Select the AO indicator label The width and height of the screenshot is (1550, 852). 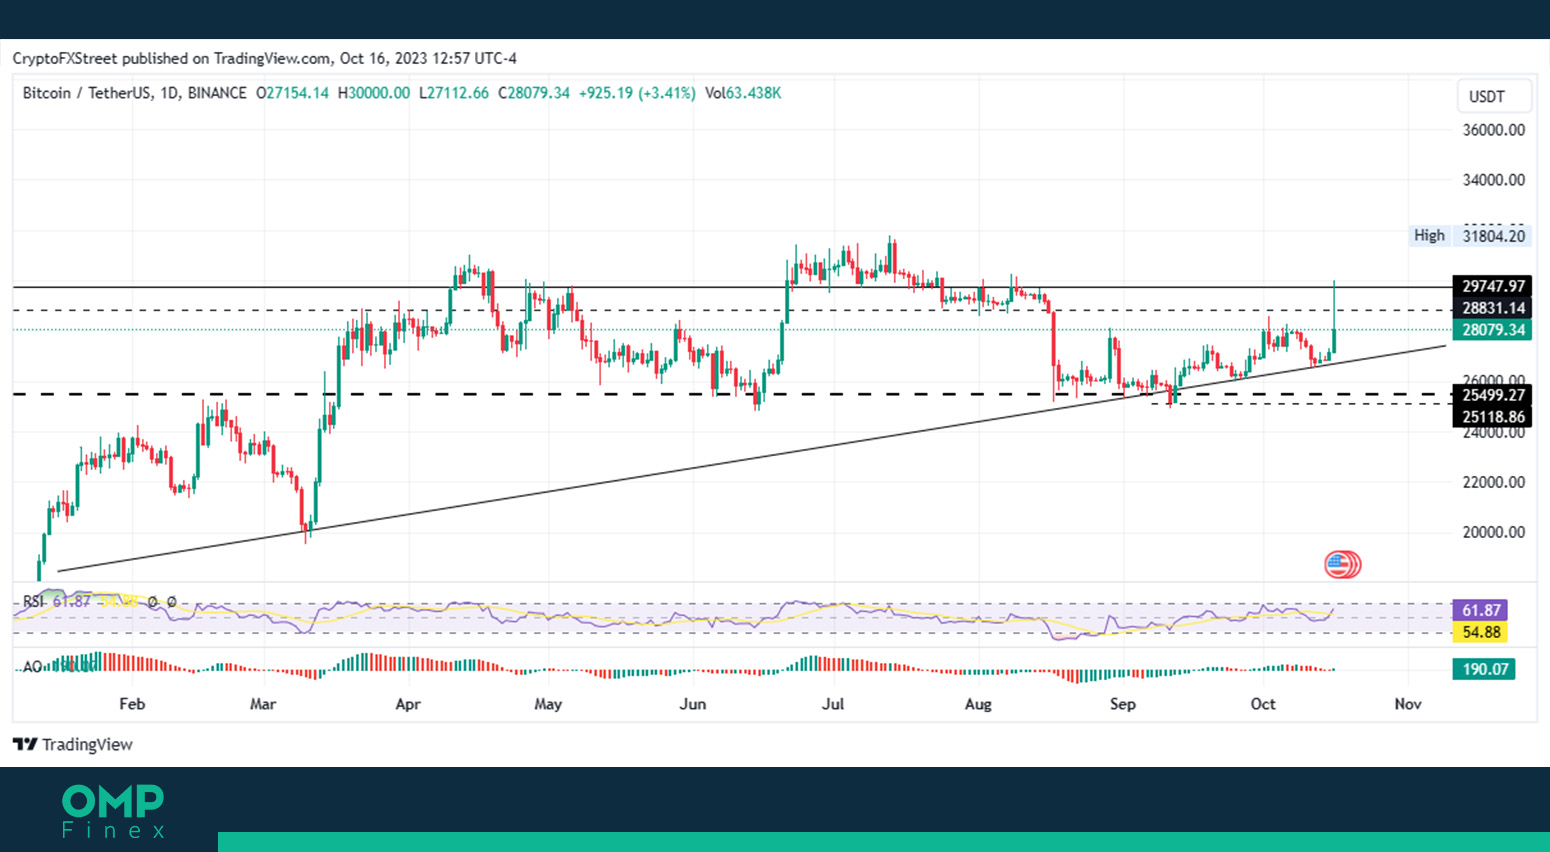[32, 666]
